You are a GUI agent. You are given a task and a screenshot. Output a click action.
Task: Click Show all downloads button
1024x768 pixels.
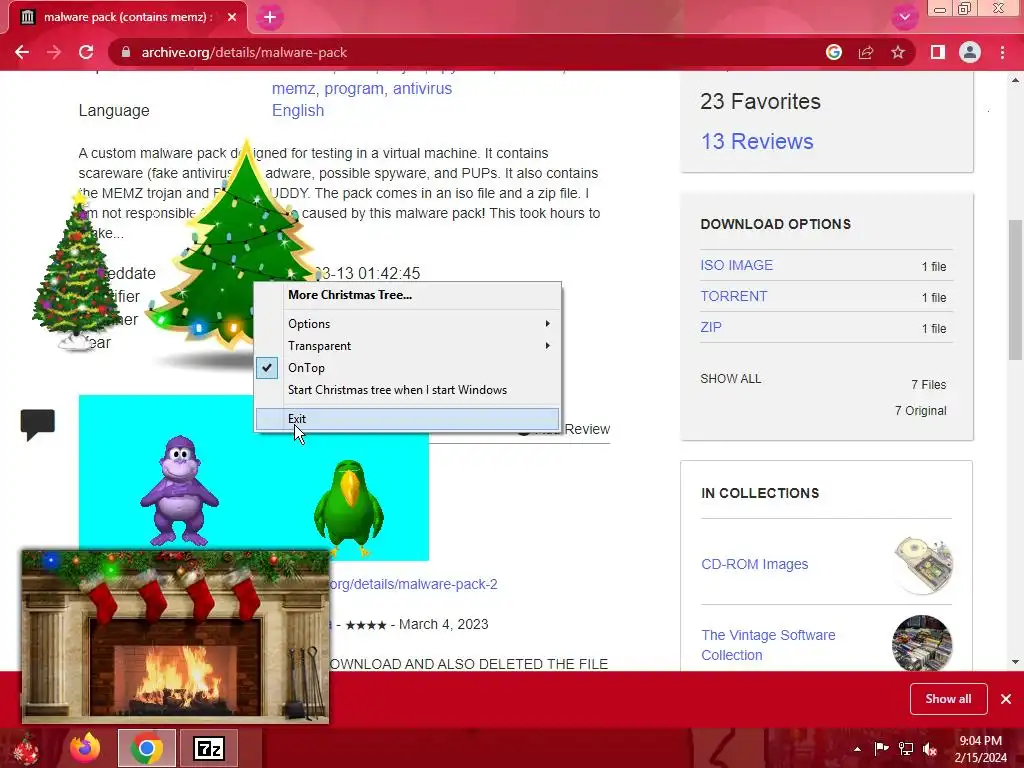point(948,699)
